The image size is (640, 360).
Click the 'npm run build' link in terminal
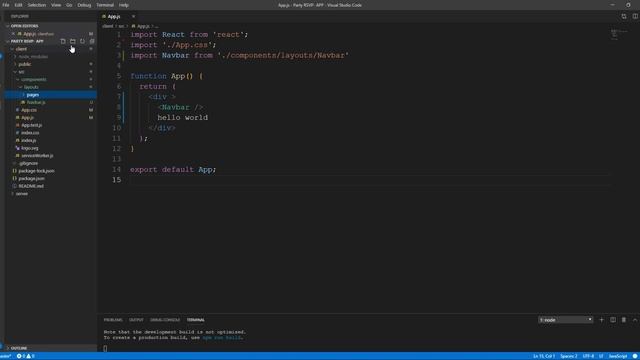(222, 338)
